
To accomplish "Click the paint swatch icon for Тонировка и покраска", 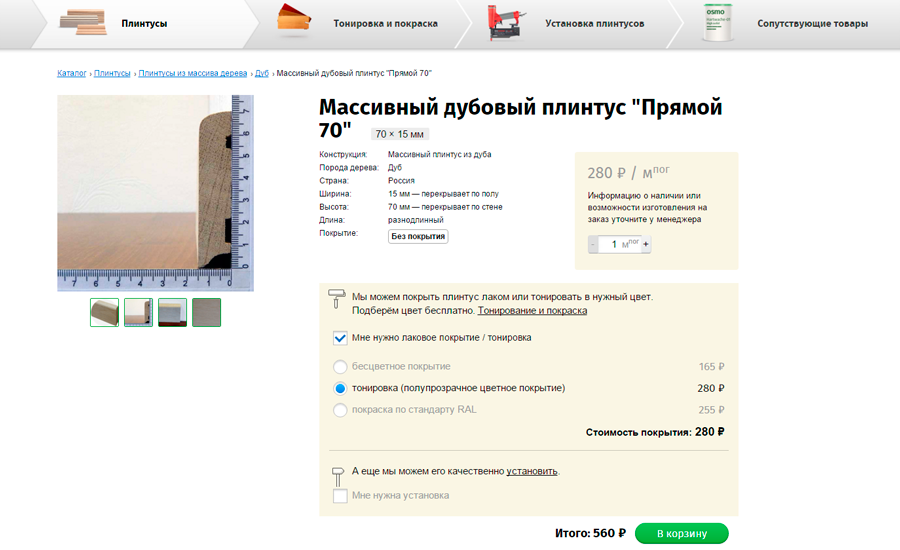I will (x=294, y=22).
